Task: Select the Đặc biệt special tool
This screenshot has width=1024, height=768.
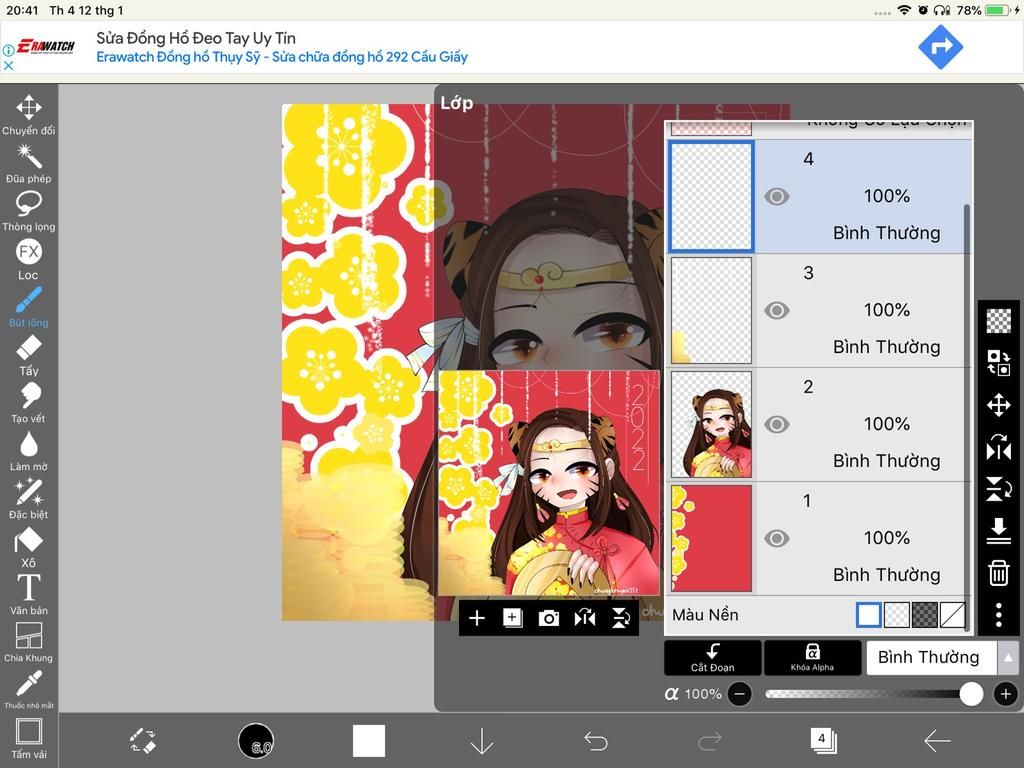Action: click(x=28, y=500)
